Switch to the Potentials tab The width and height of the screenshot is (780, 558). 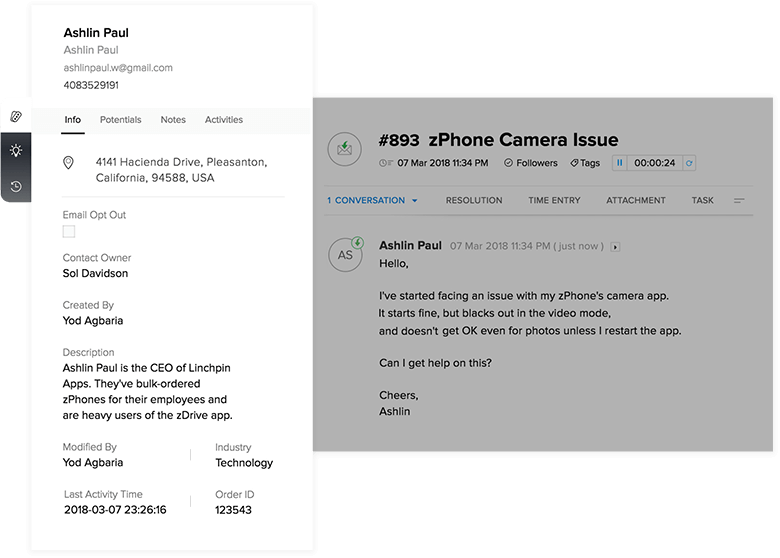click(120, 120)
